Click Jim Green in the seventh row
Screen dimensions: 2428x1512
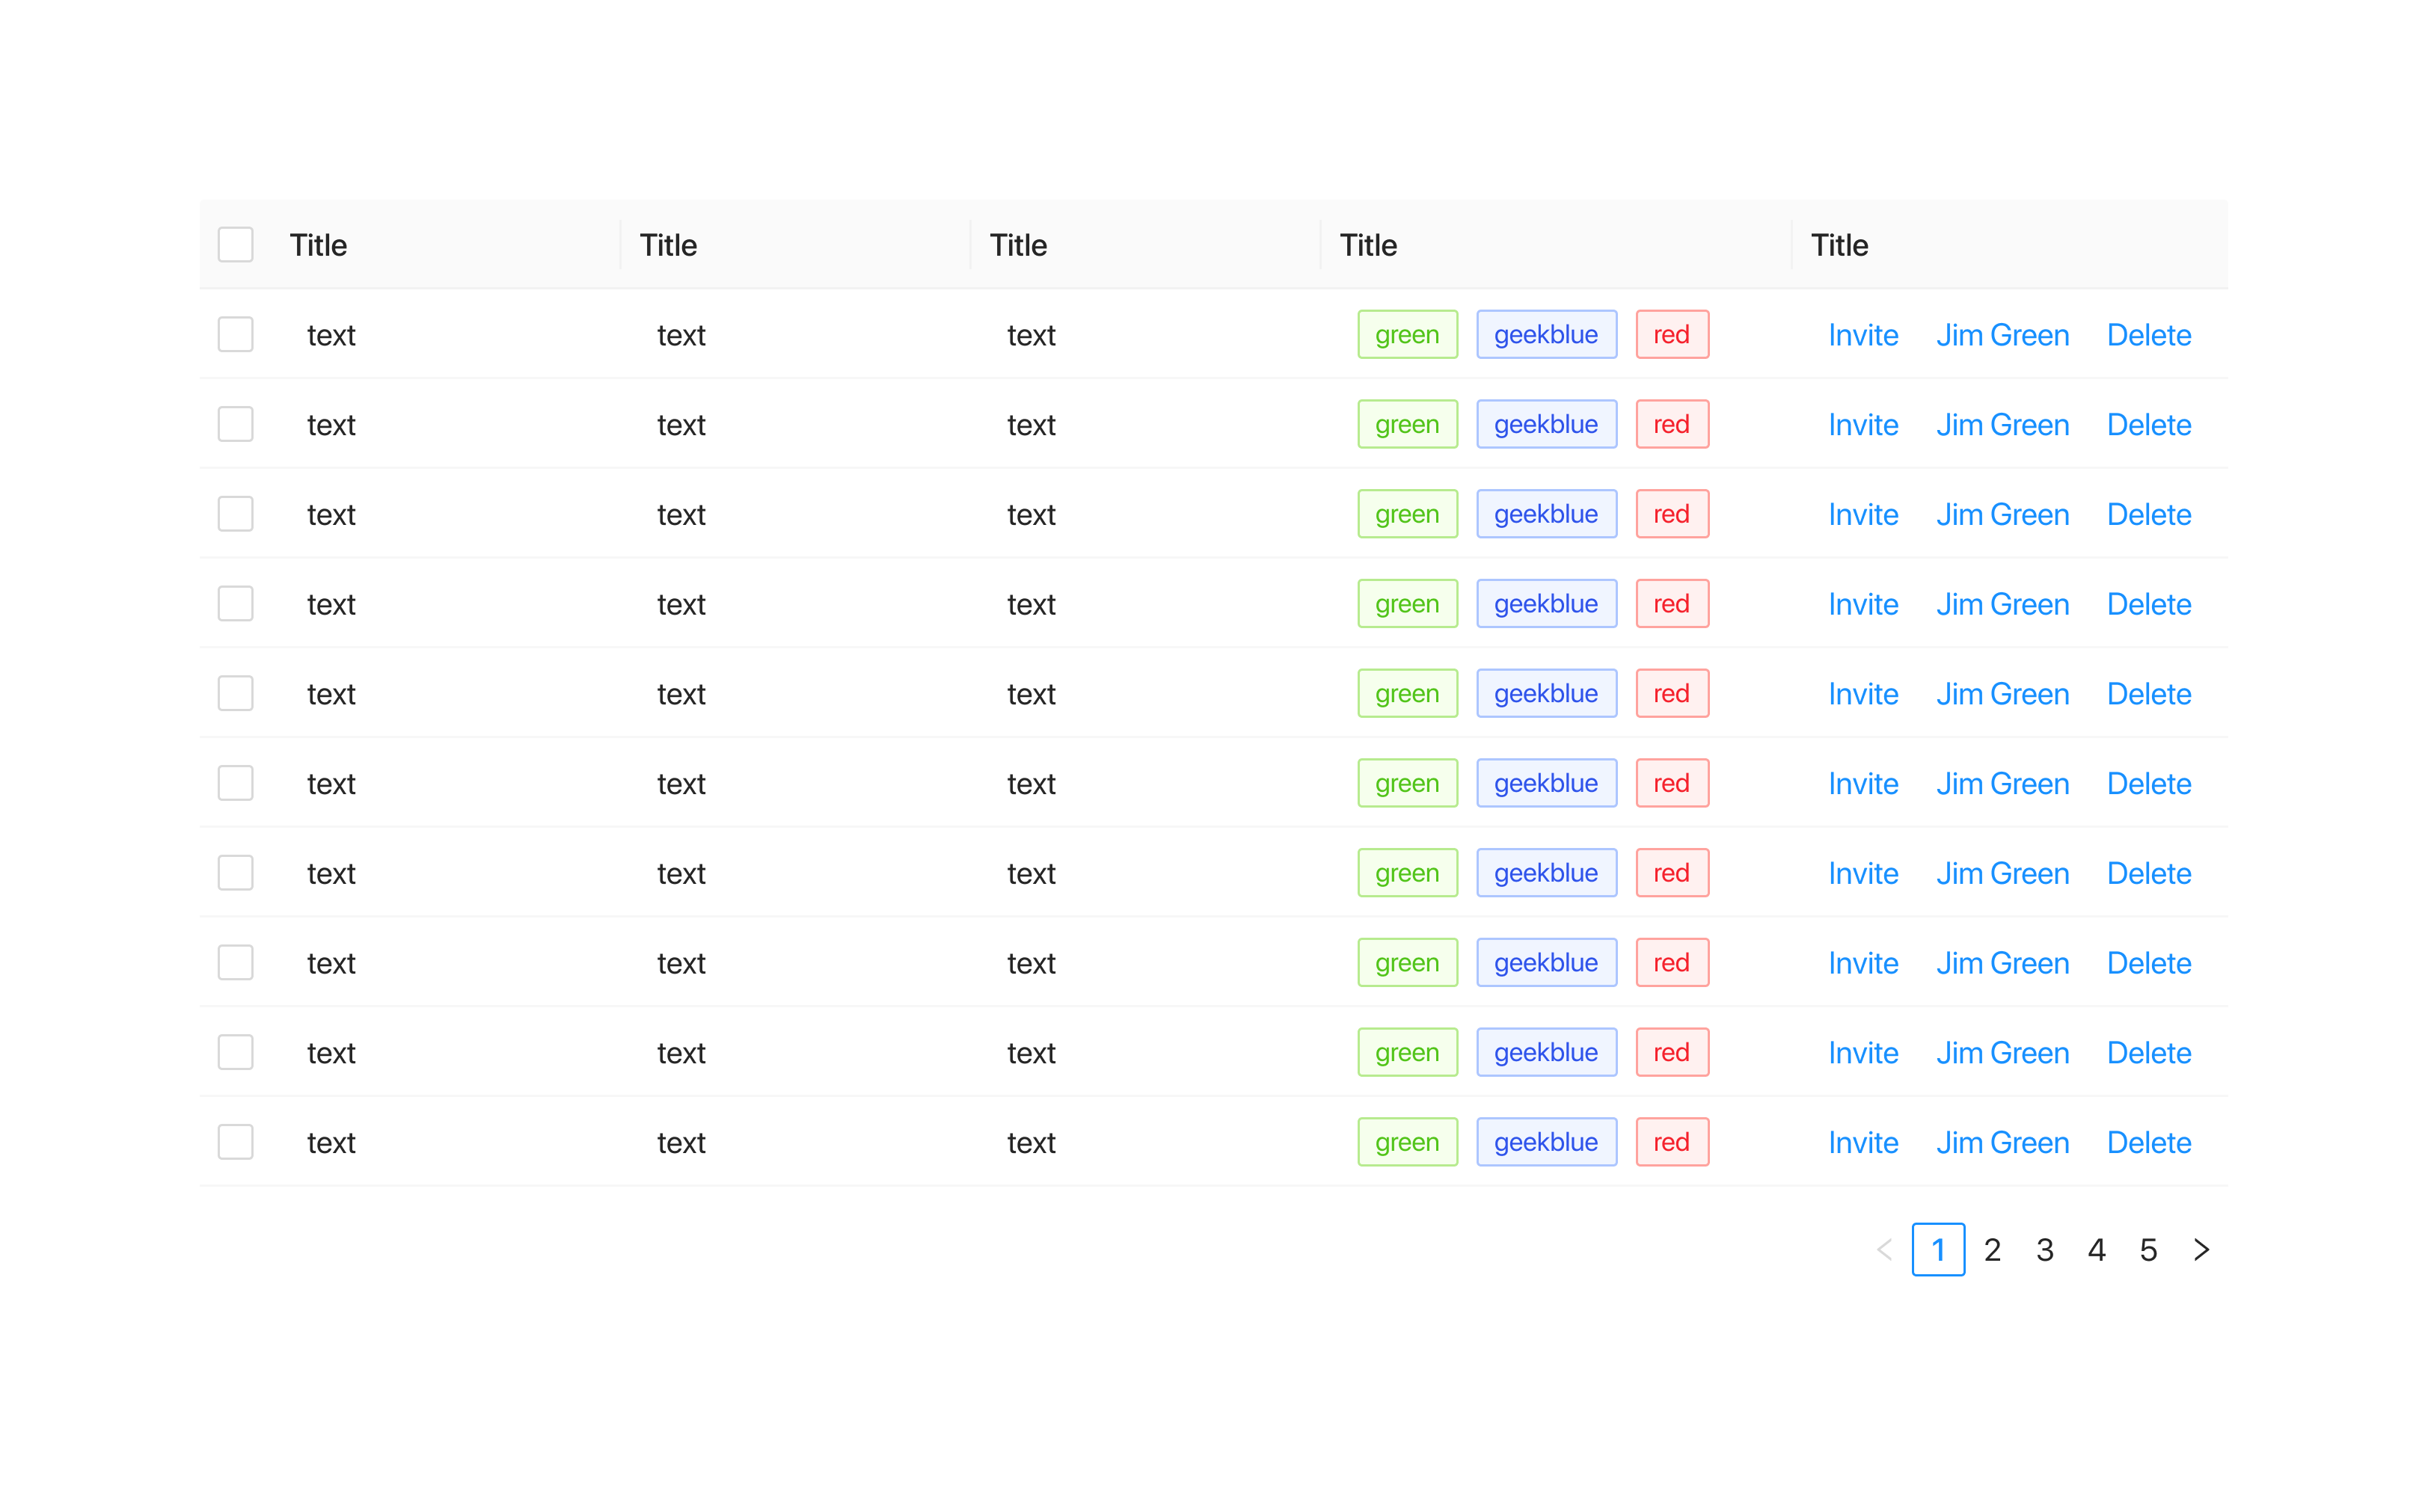(x=2002, y=873)
